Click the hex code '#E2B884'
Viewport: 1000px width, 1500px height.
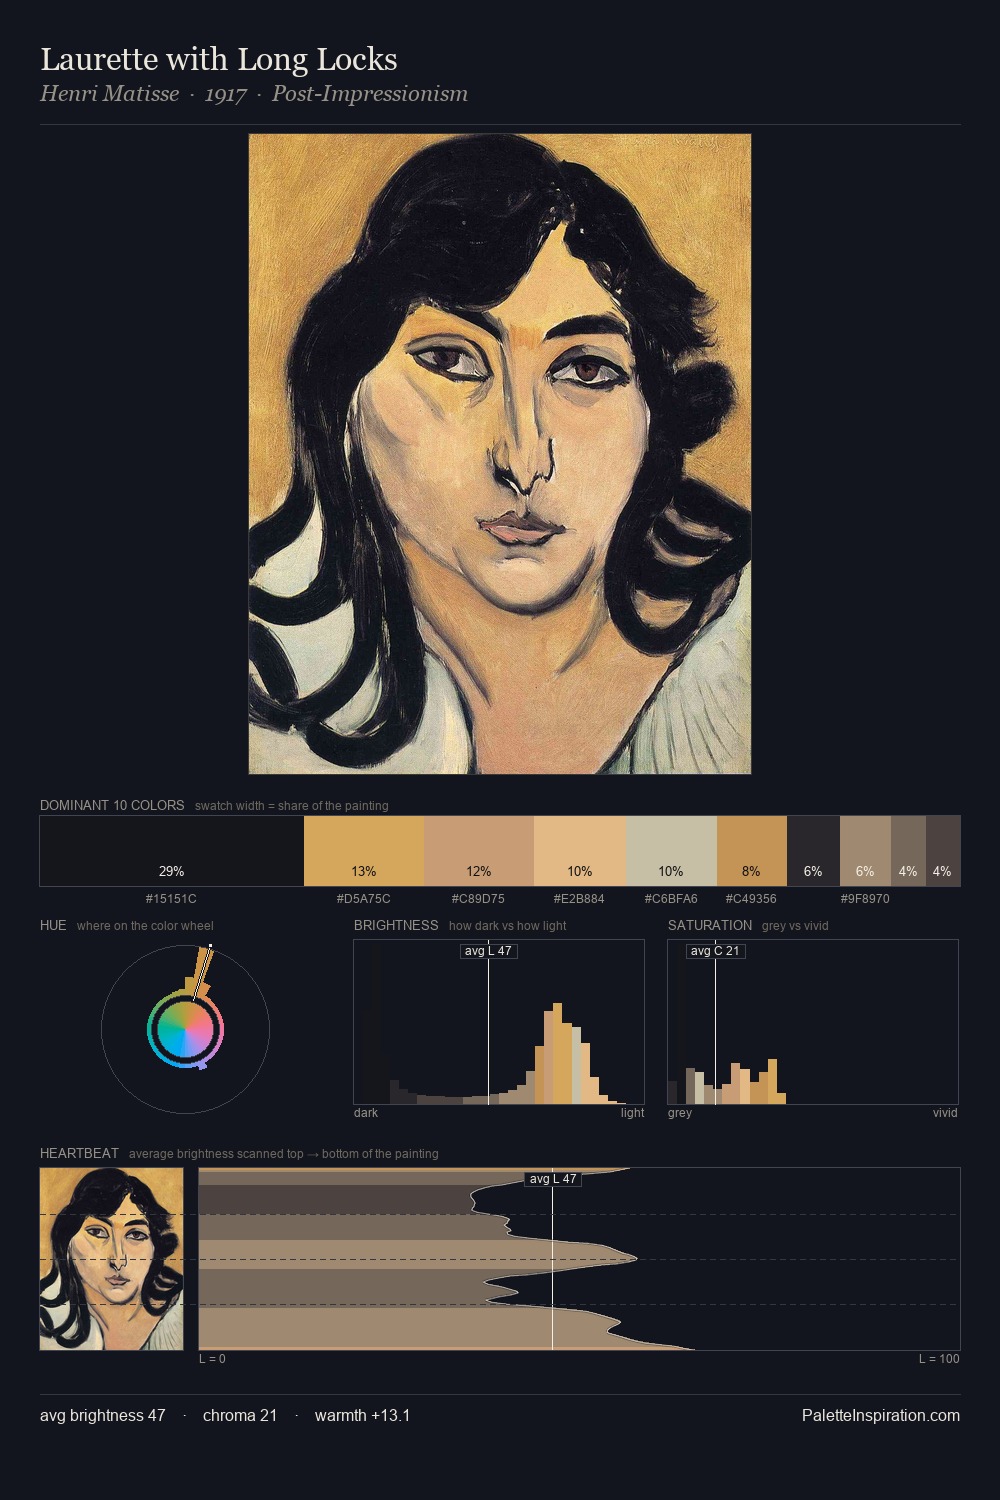[579, 899]
